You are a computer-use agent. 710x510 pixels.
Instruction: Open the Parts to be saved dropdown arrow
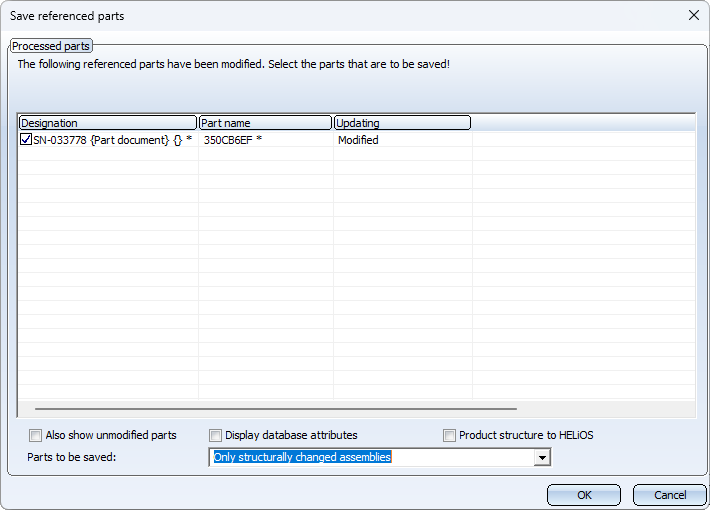pyautogui.click(x=542, y=457)
